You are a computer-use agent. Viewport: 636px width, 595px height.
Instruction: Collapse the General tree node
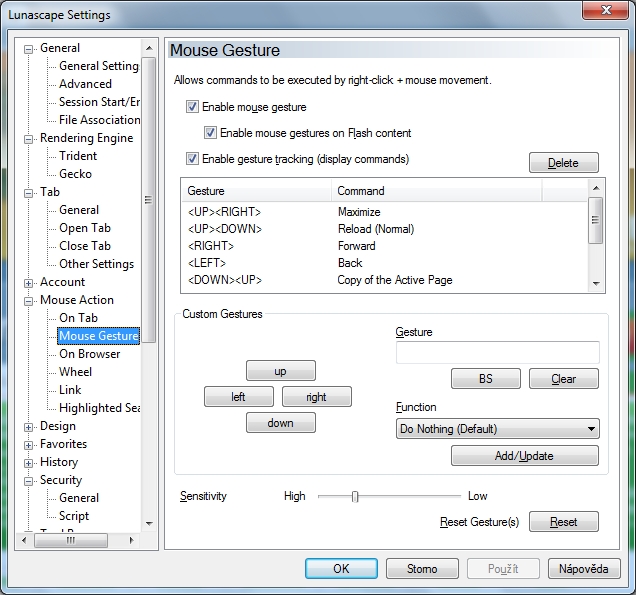coord(28,49)
